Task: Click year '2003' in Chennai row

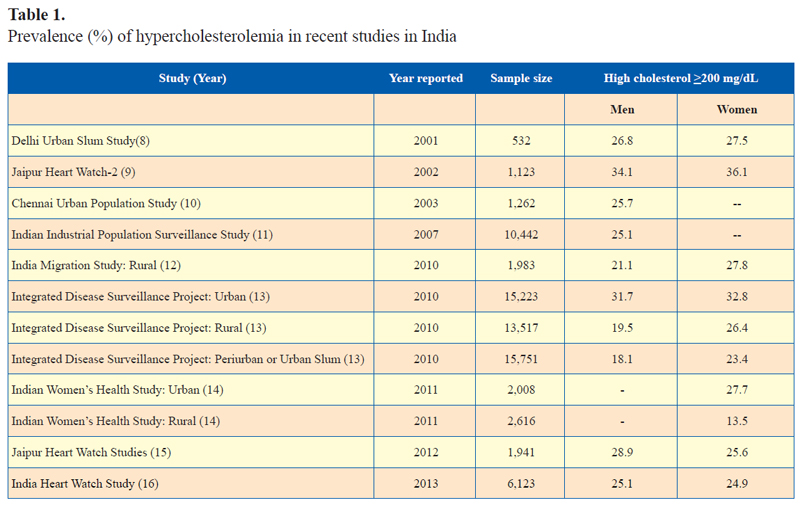Action: click(426, 203)
